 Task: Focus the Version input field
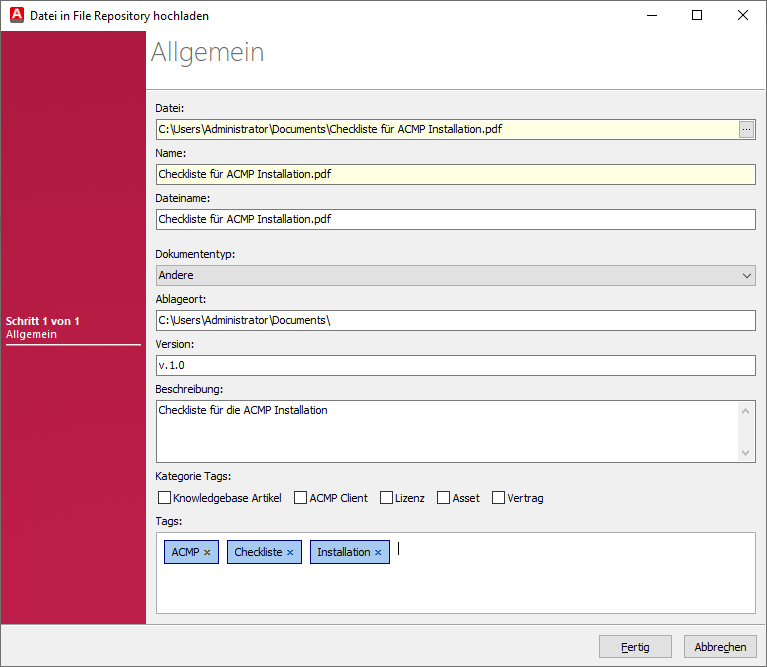click(x=455, y=365)
